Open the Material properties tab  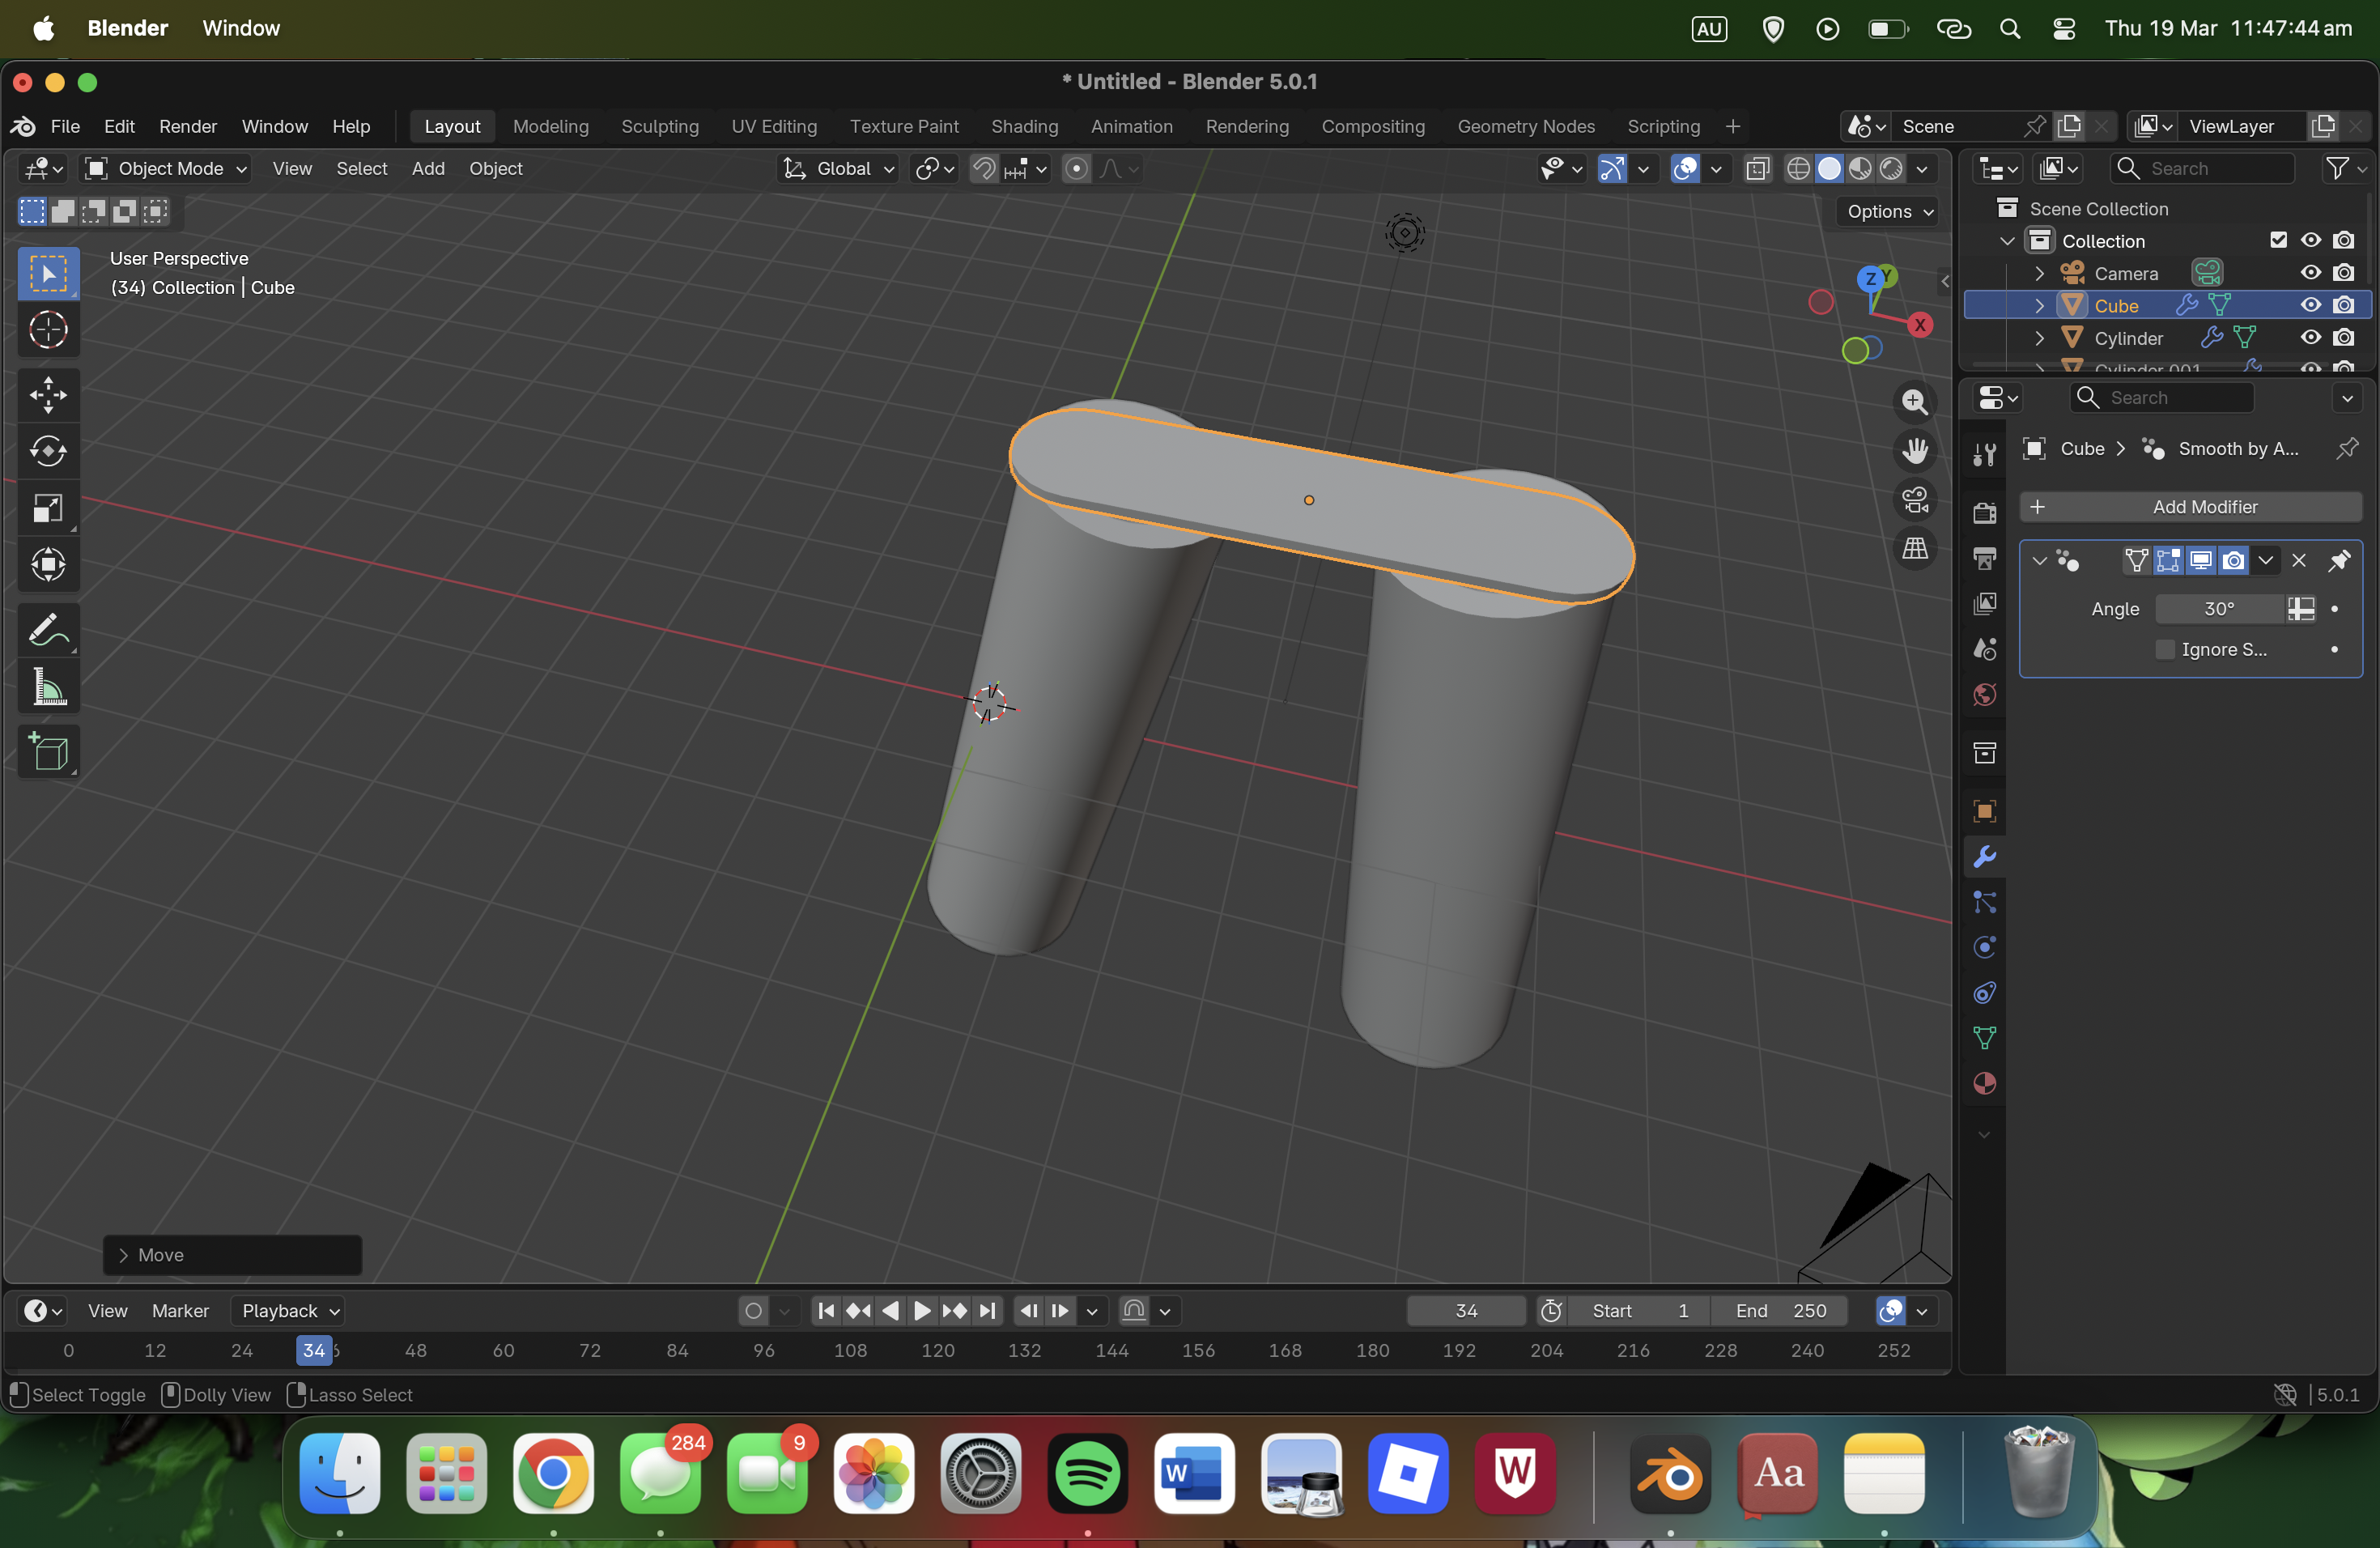click(1984, 1083)
